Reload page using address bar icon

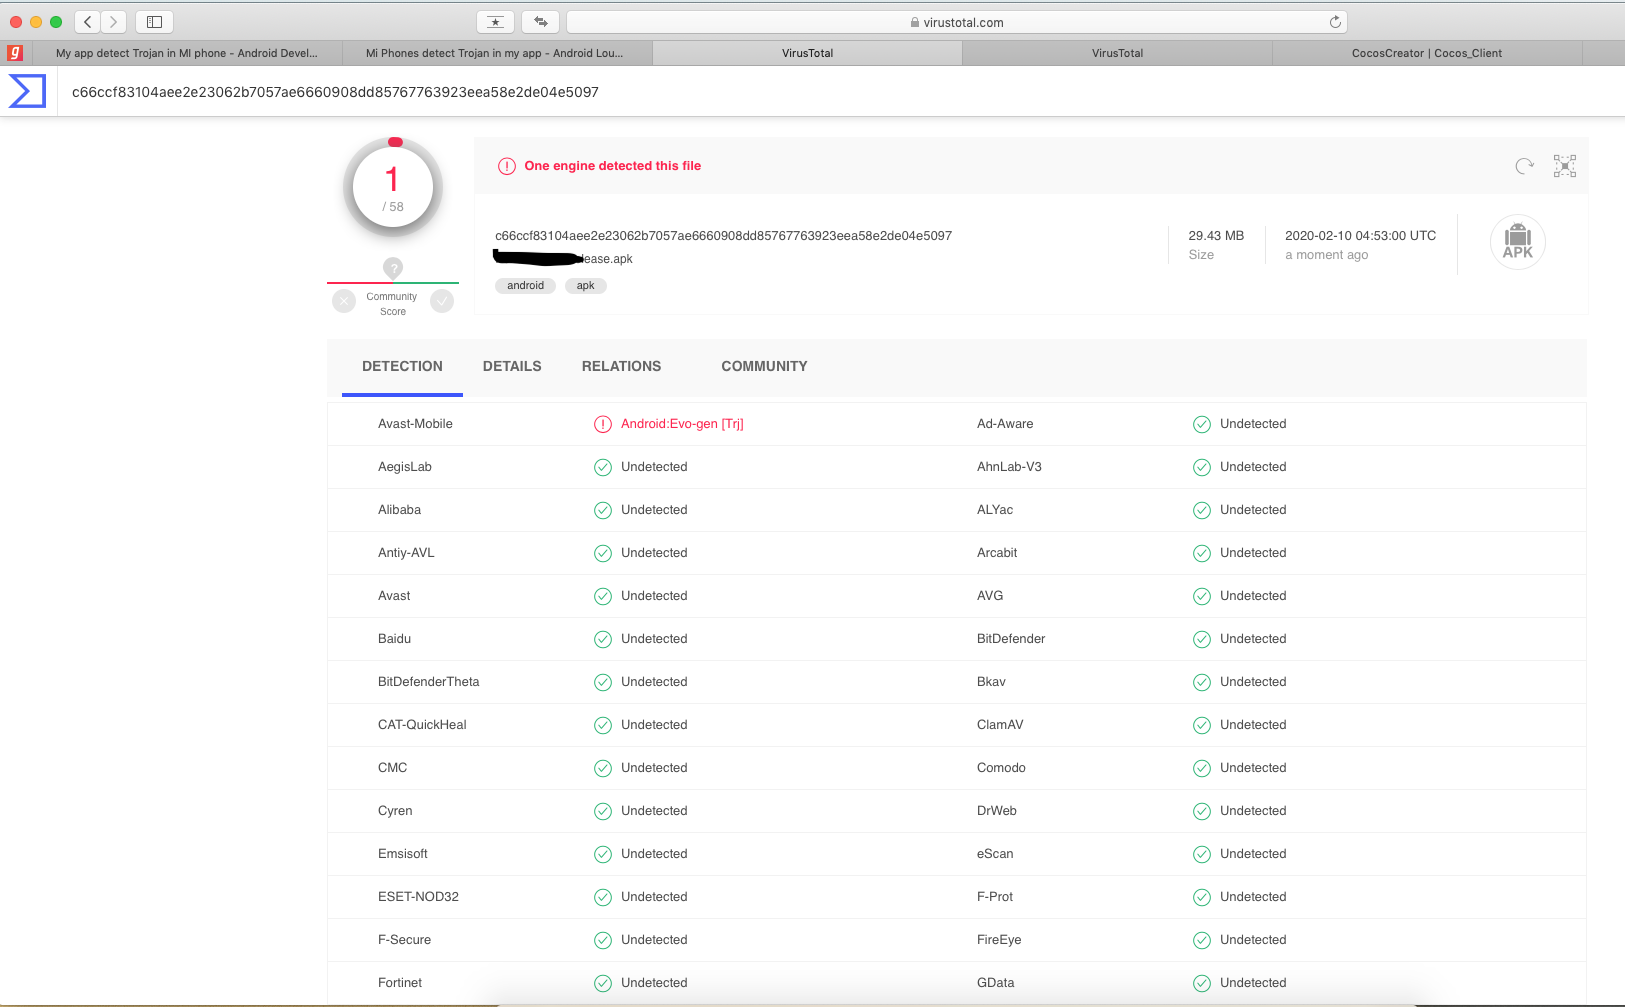[1335, 22]
